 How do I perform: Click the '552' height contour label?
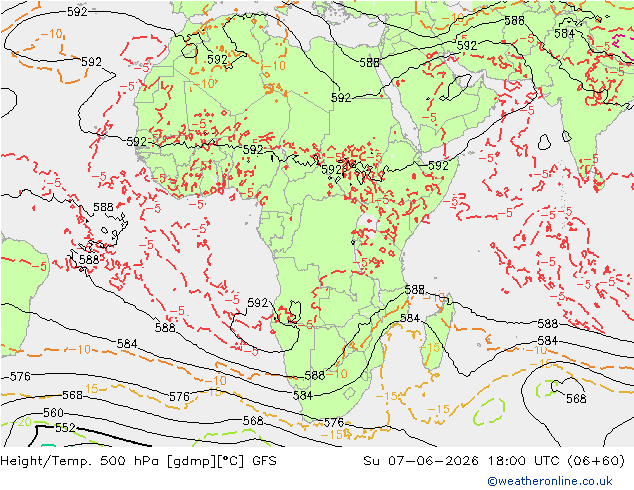(65, 428)
